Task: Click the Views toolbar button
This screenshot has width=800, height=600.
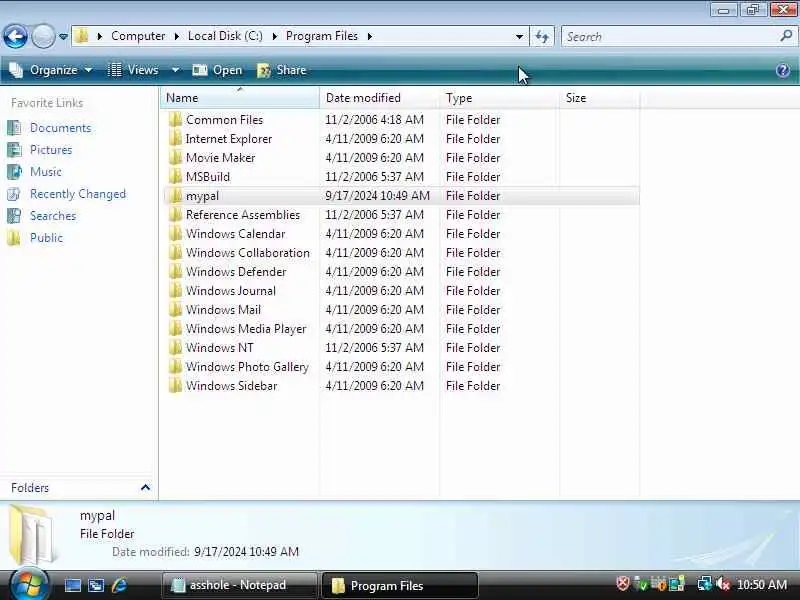Action: [133, 70]
